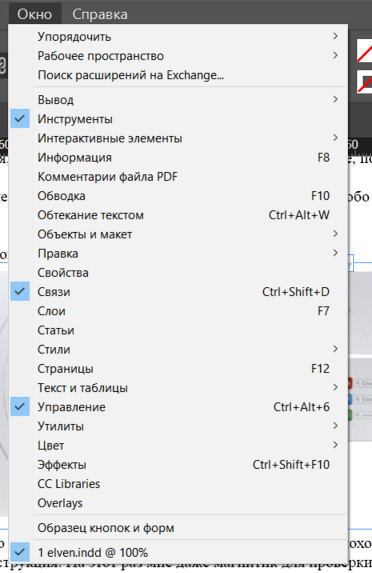Close the Окно menu via its title
The width and height of the screenshot is (372, 573).
(x=35, y=14)
